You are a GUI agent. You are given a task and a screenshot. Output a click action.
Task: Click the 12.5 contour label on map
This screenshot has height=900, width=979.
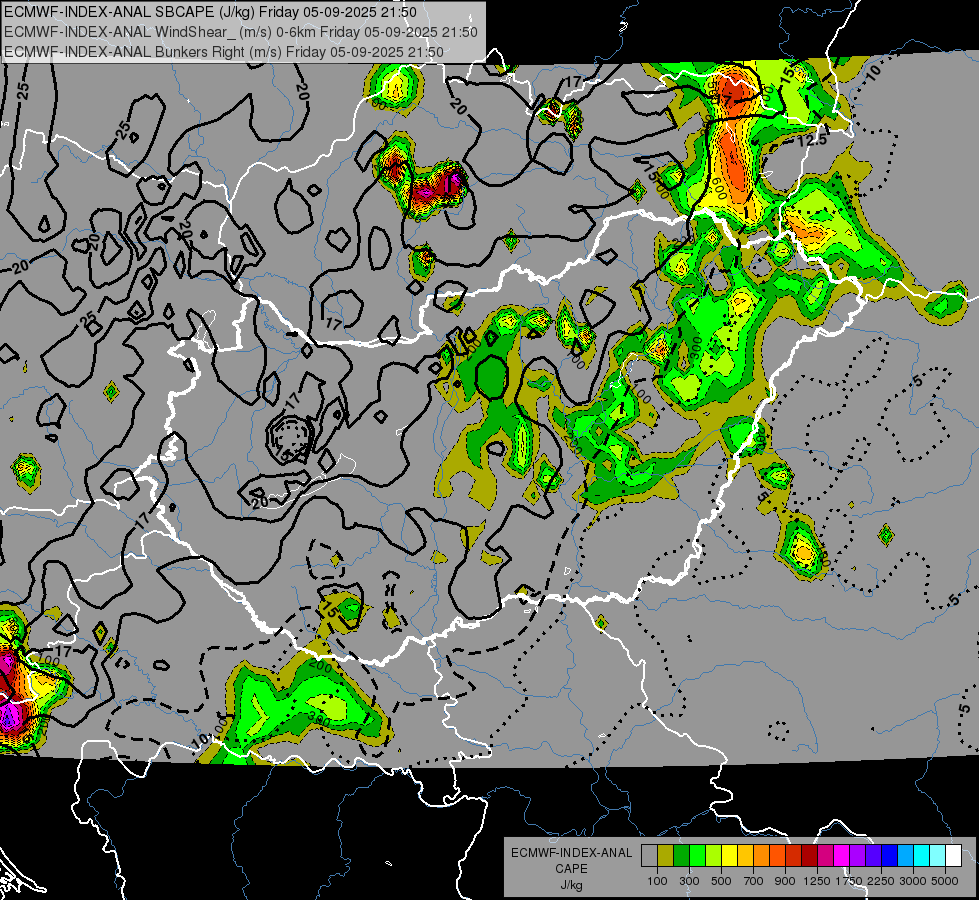coord(812,140)
